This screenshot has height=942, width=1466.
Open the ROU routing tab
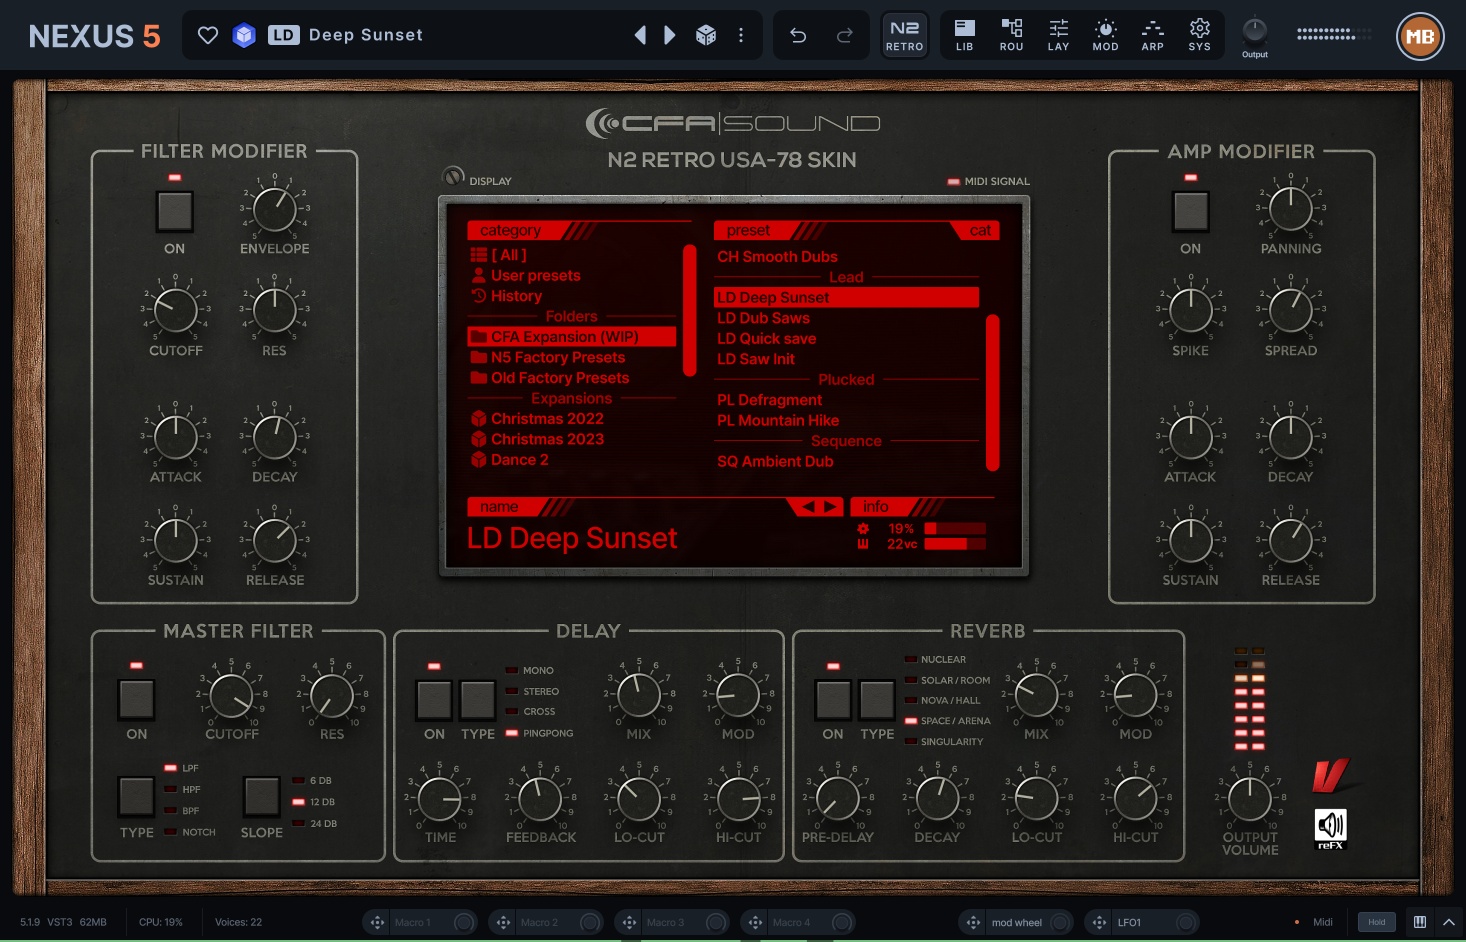click(1011, 35)
